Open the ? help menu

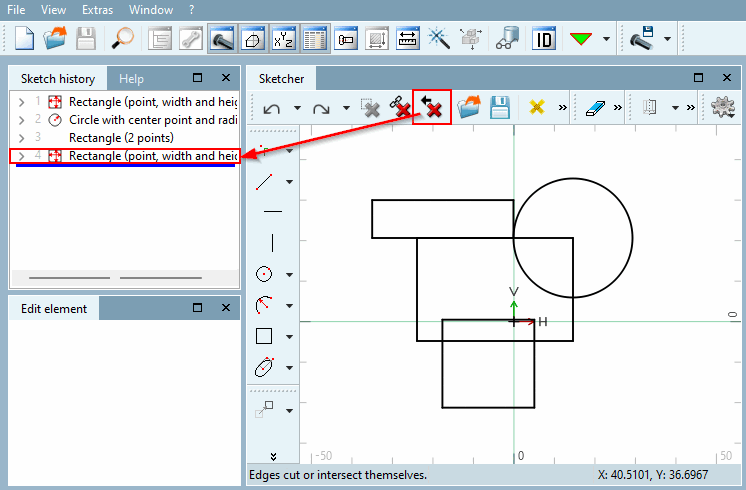(191, 10)
